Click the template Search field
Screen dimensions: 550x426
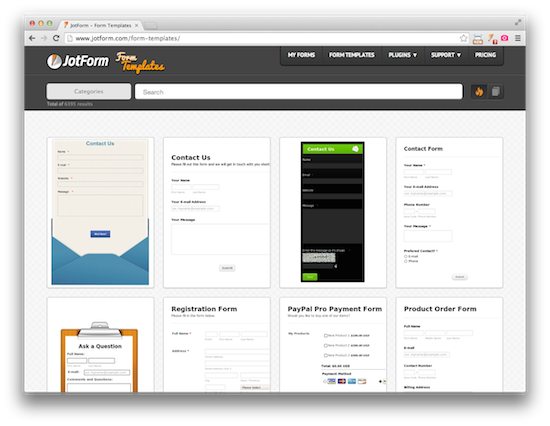click(299, 92)
